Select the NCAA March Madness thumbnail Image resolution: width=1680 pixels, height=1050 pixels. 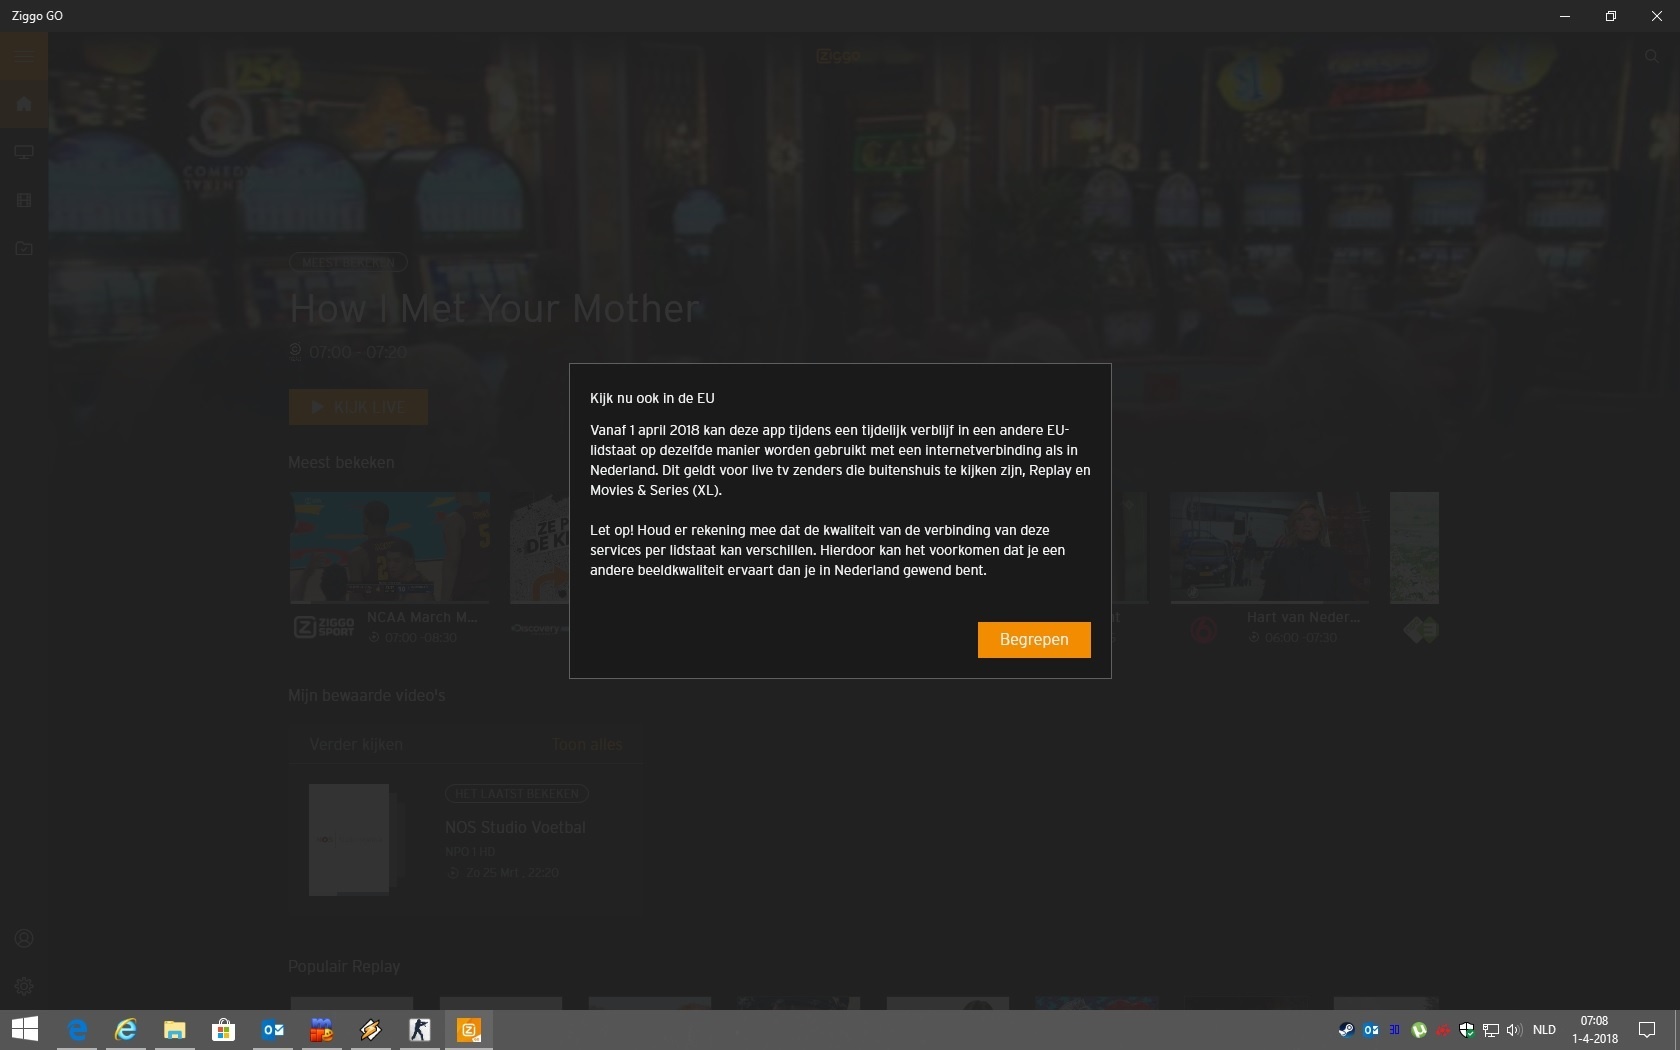click(390, 547)
